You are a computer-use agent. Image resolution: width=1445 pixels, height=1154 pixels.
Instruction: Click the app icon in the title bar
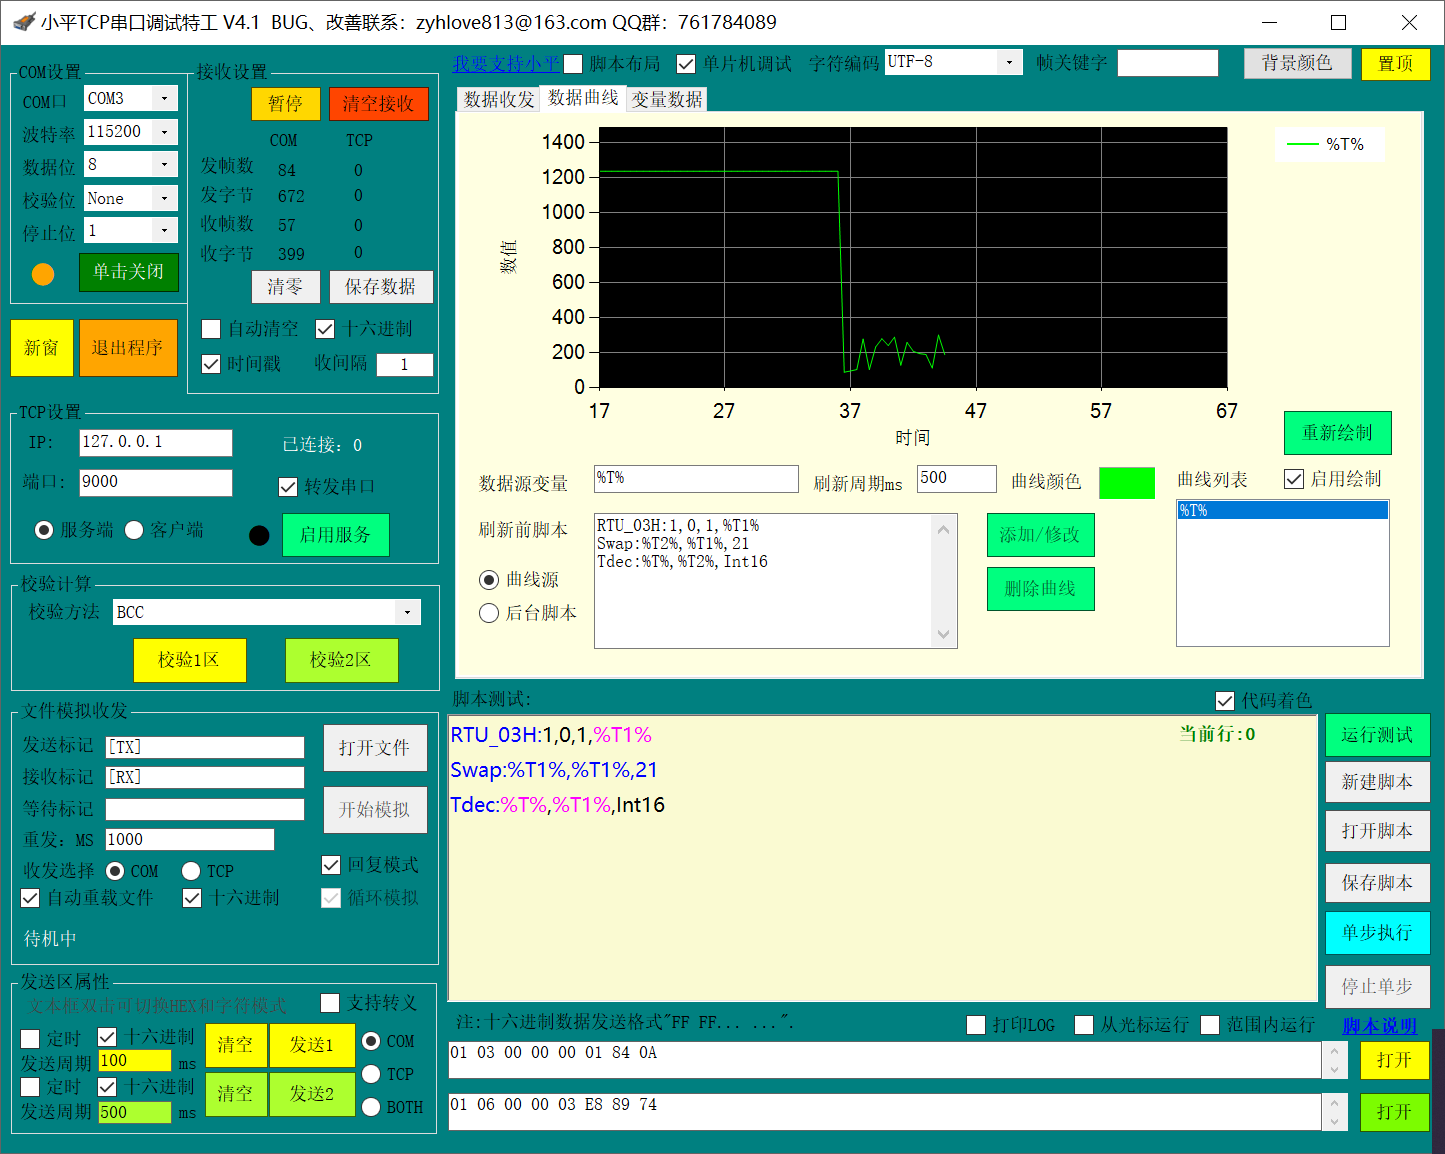click(x=22, y=22)
